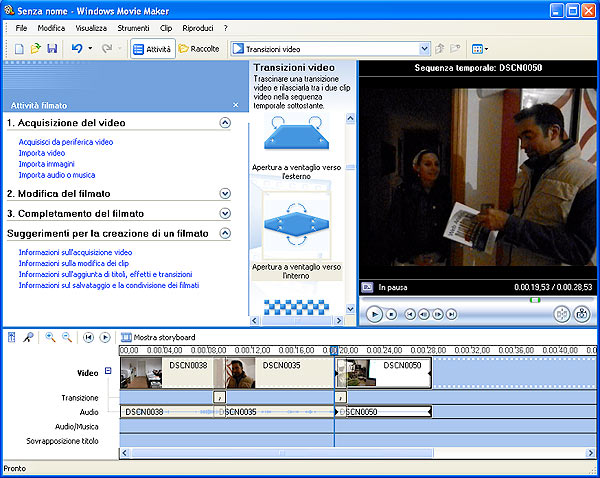Open a project with the folder icon

click(x=36, y=49)
